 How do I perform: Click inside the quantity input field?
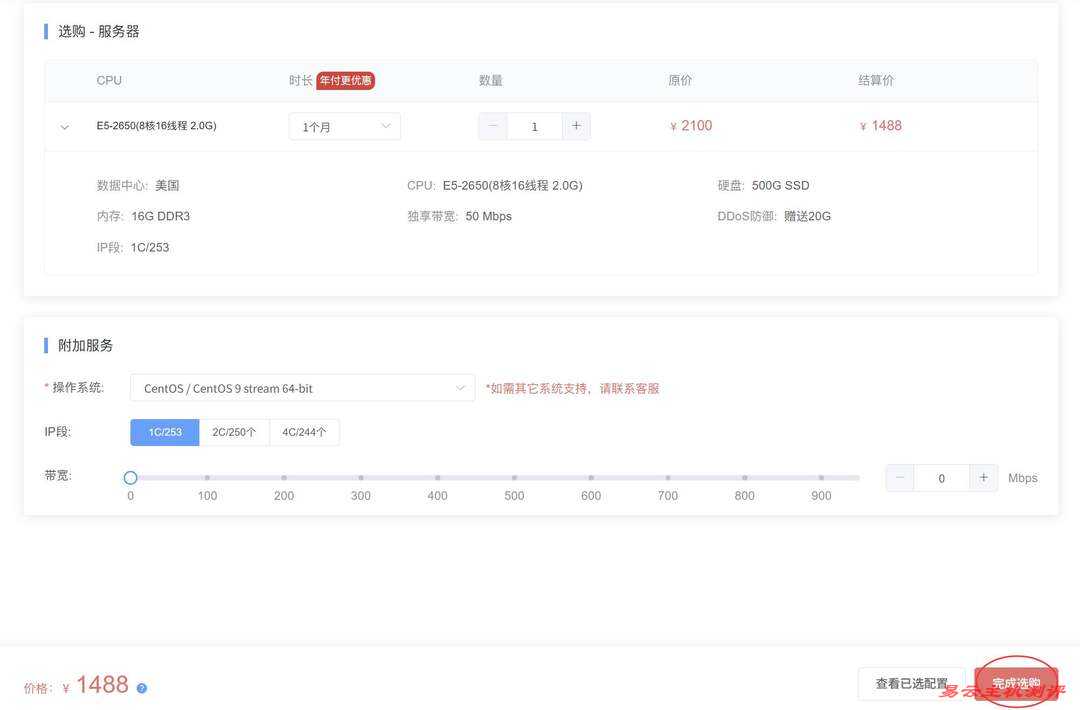click(x=534, y=126)
